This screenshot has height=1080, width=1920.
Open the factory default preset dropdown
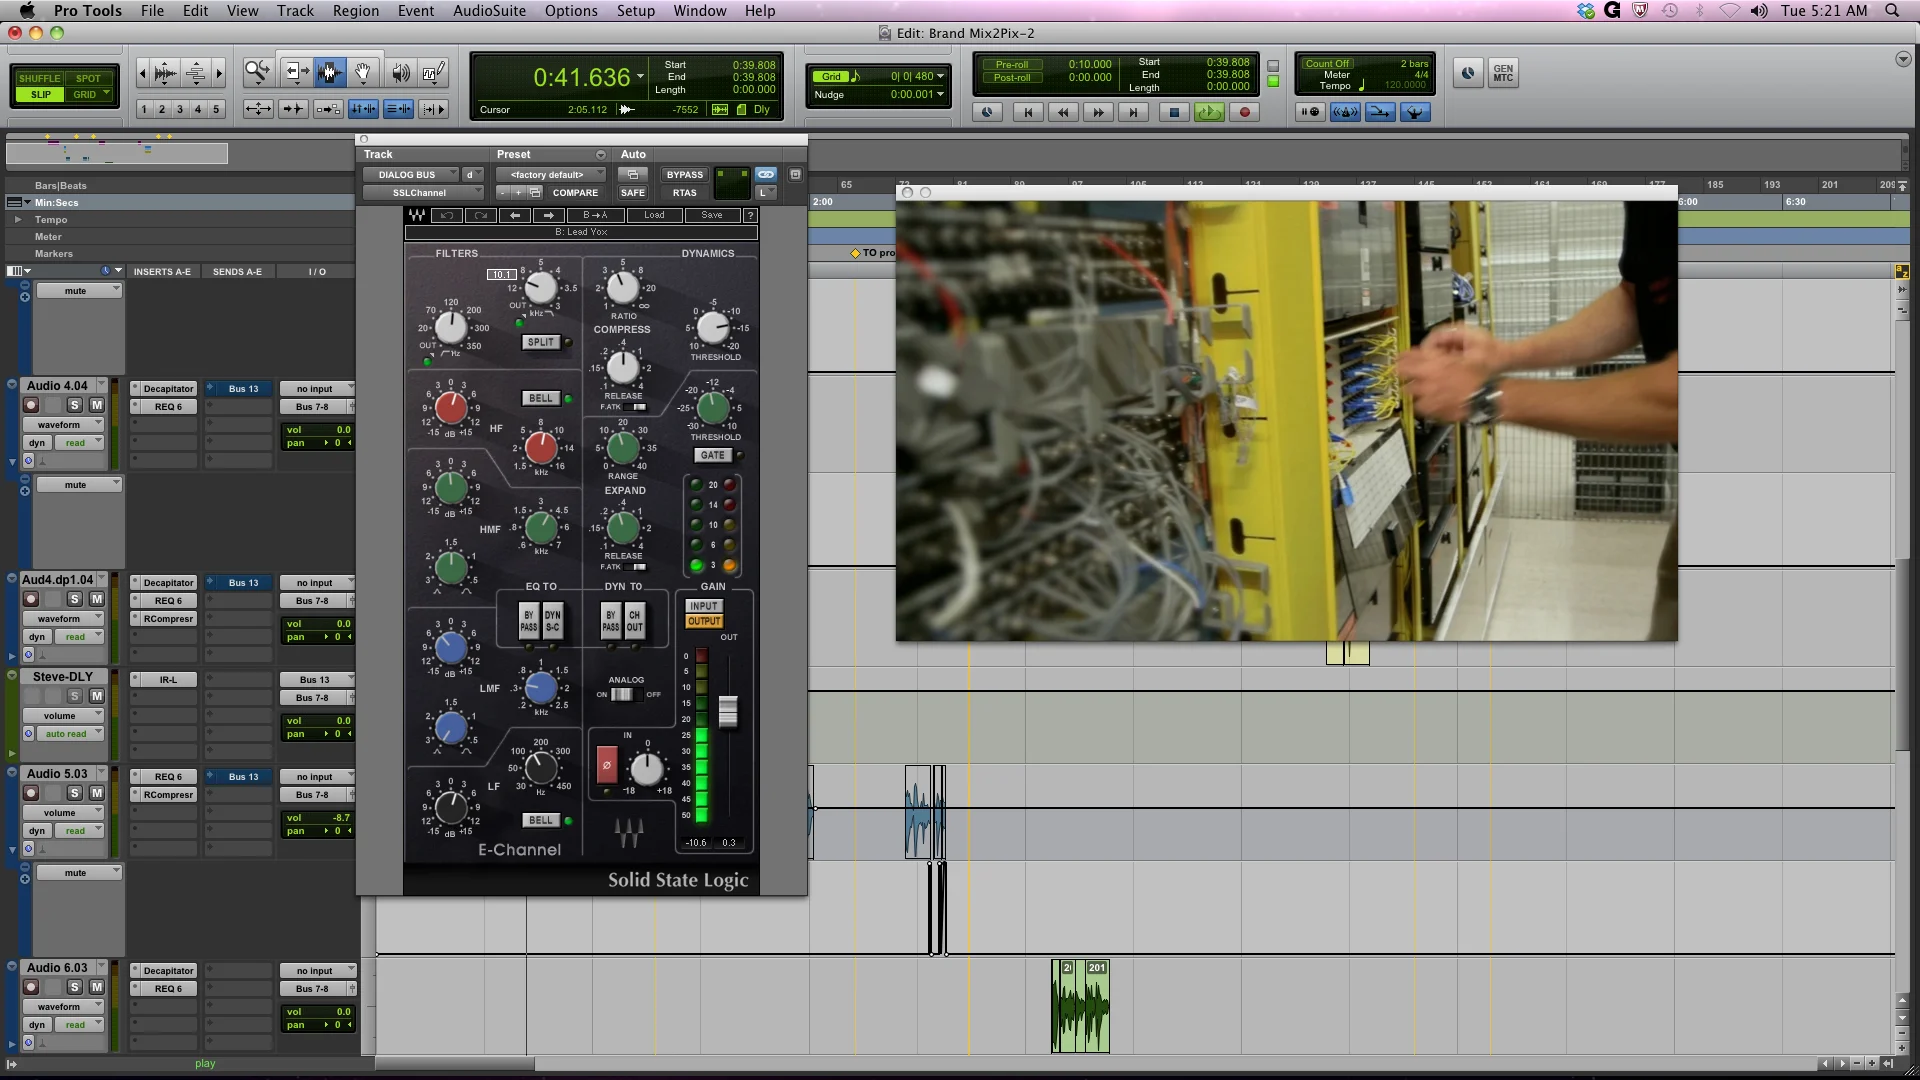[x=550, y=175]
